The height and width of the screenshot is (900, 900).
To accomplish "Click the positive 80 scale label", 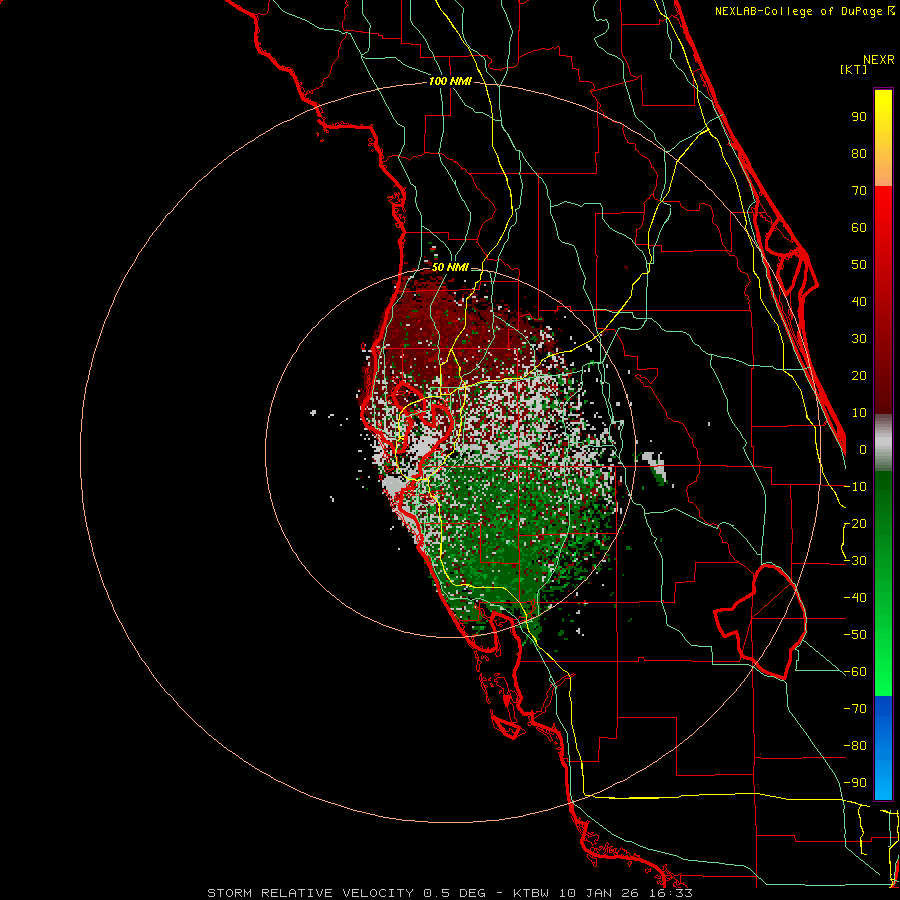I will coord(859,154).
